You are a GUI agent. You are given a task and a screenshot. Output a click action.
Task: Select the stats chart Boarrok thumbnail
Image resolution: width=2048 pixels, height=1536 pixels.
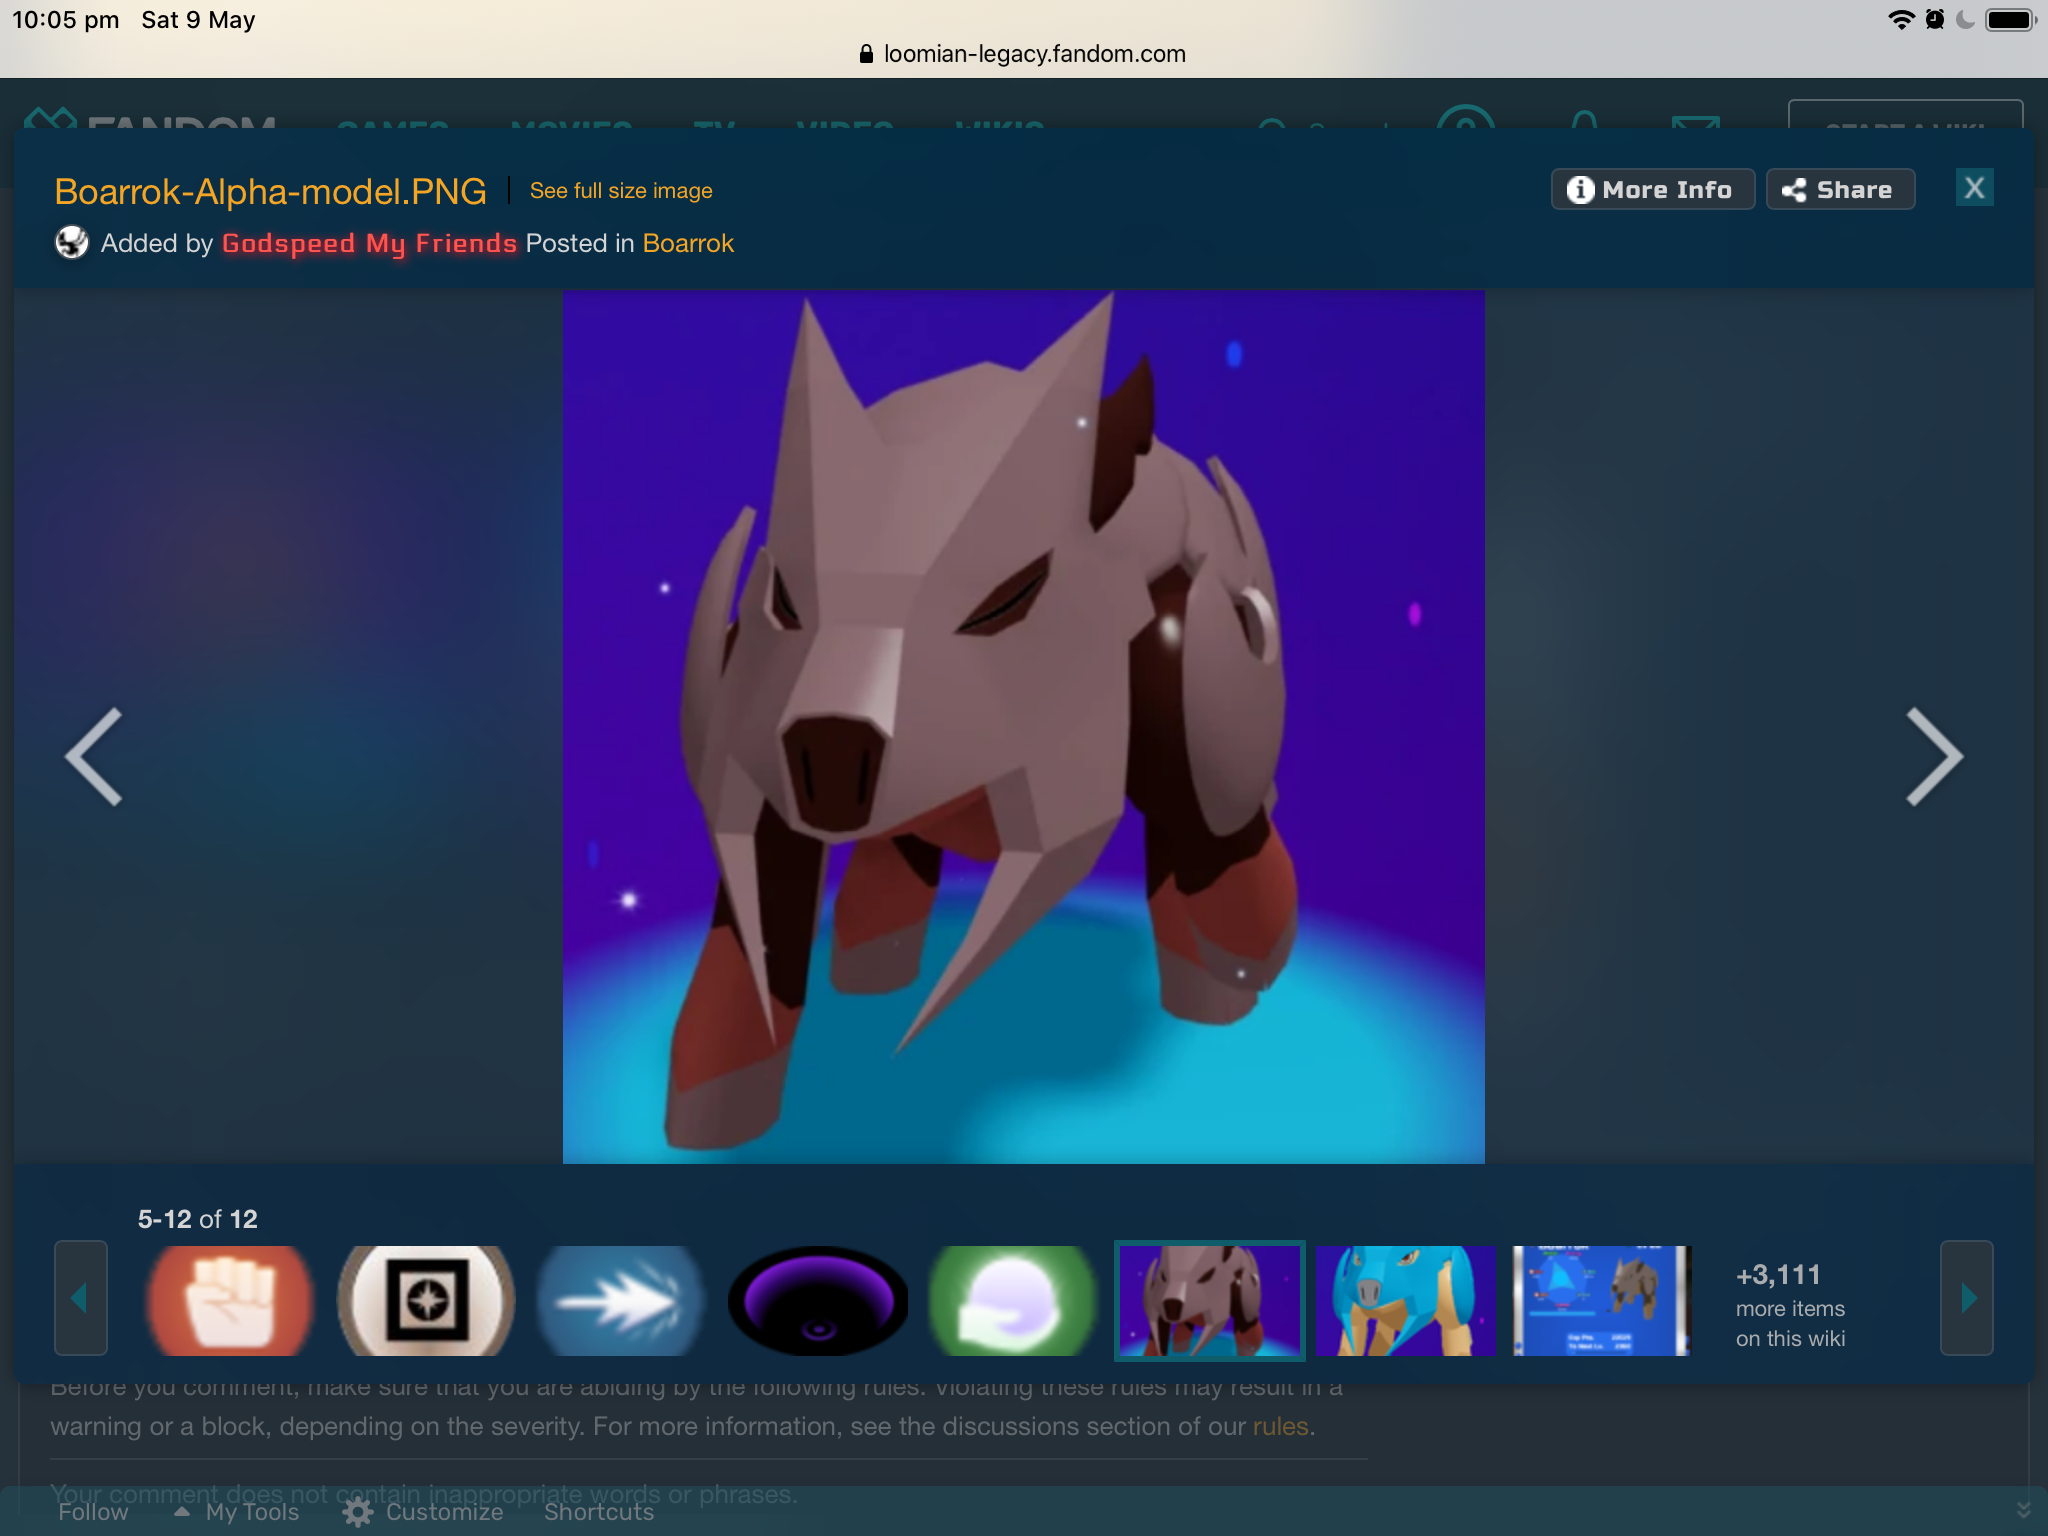(x=1601, y=1300)
